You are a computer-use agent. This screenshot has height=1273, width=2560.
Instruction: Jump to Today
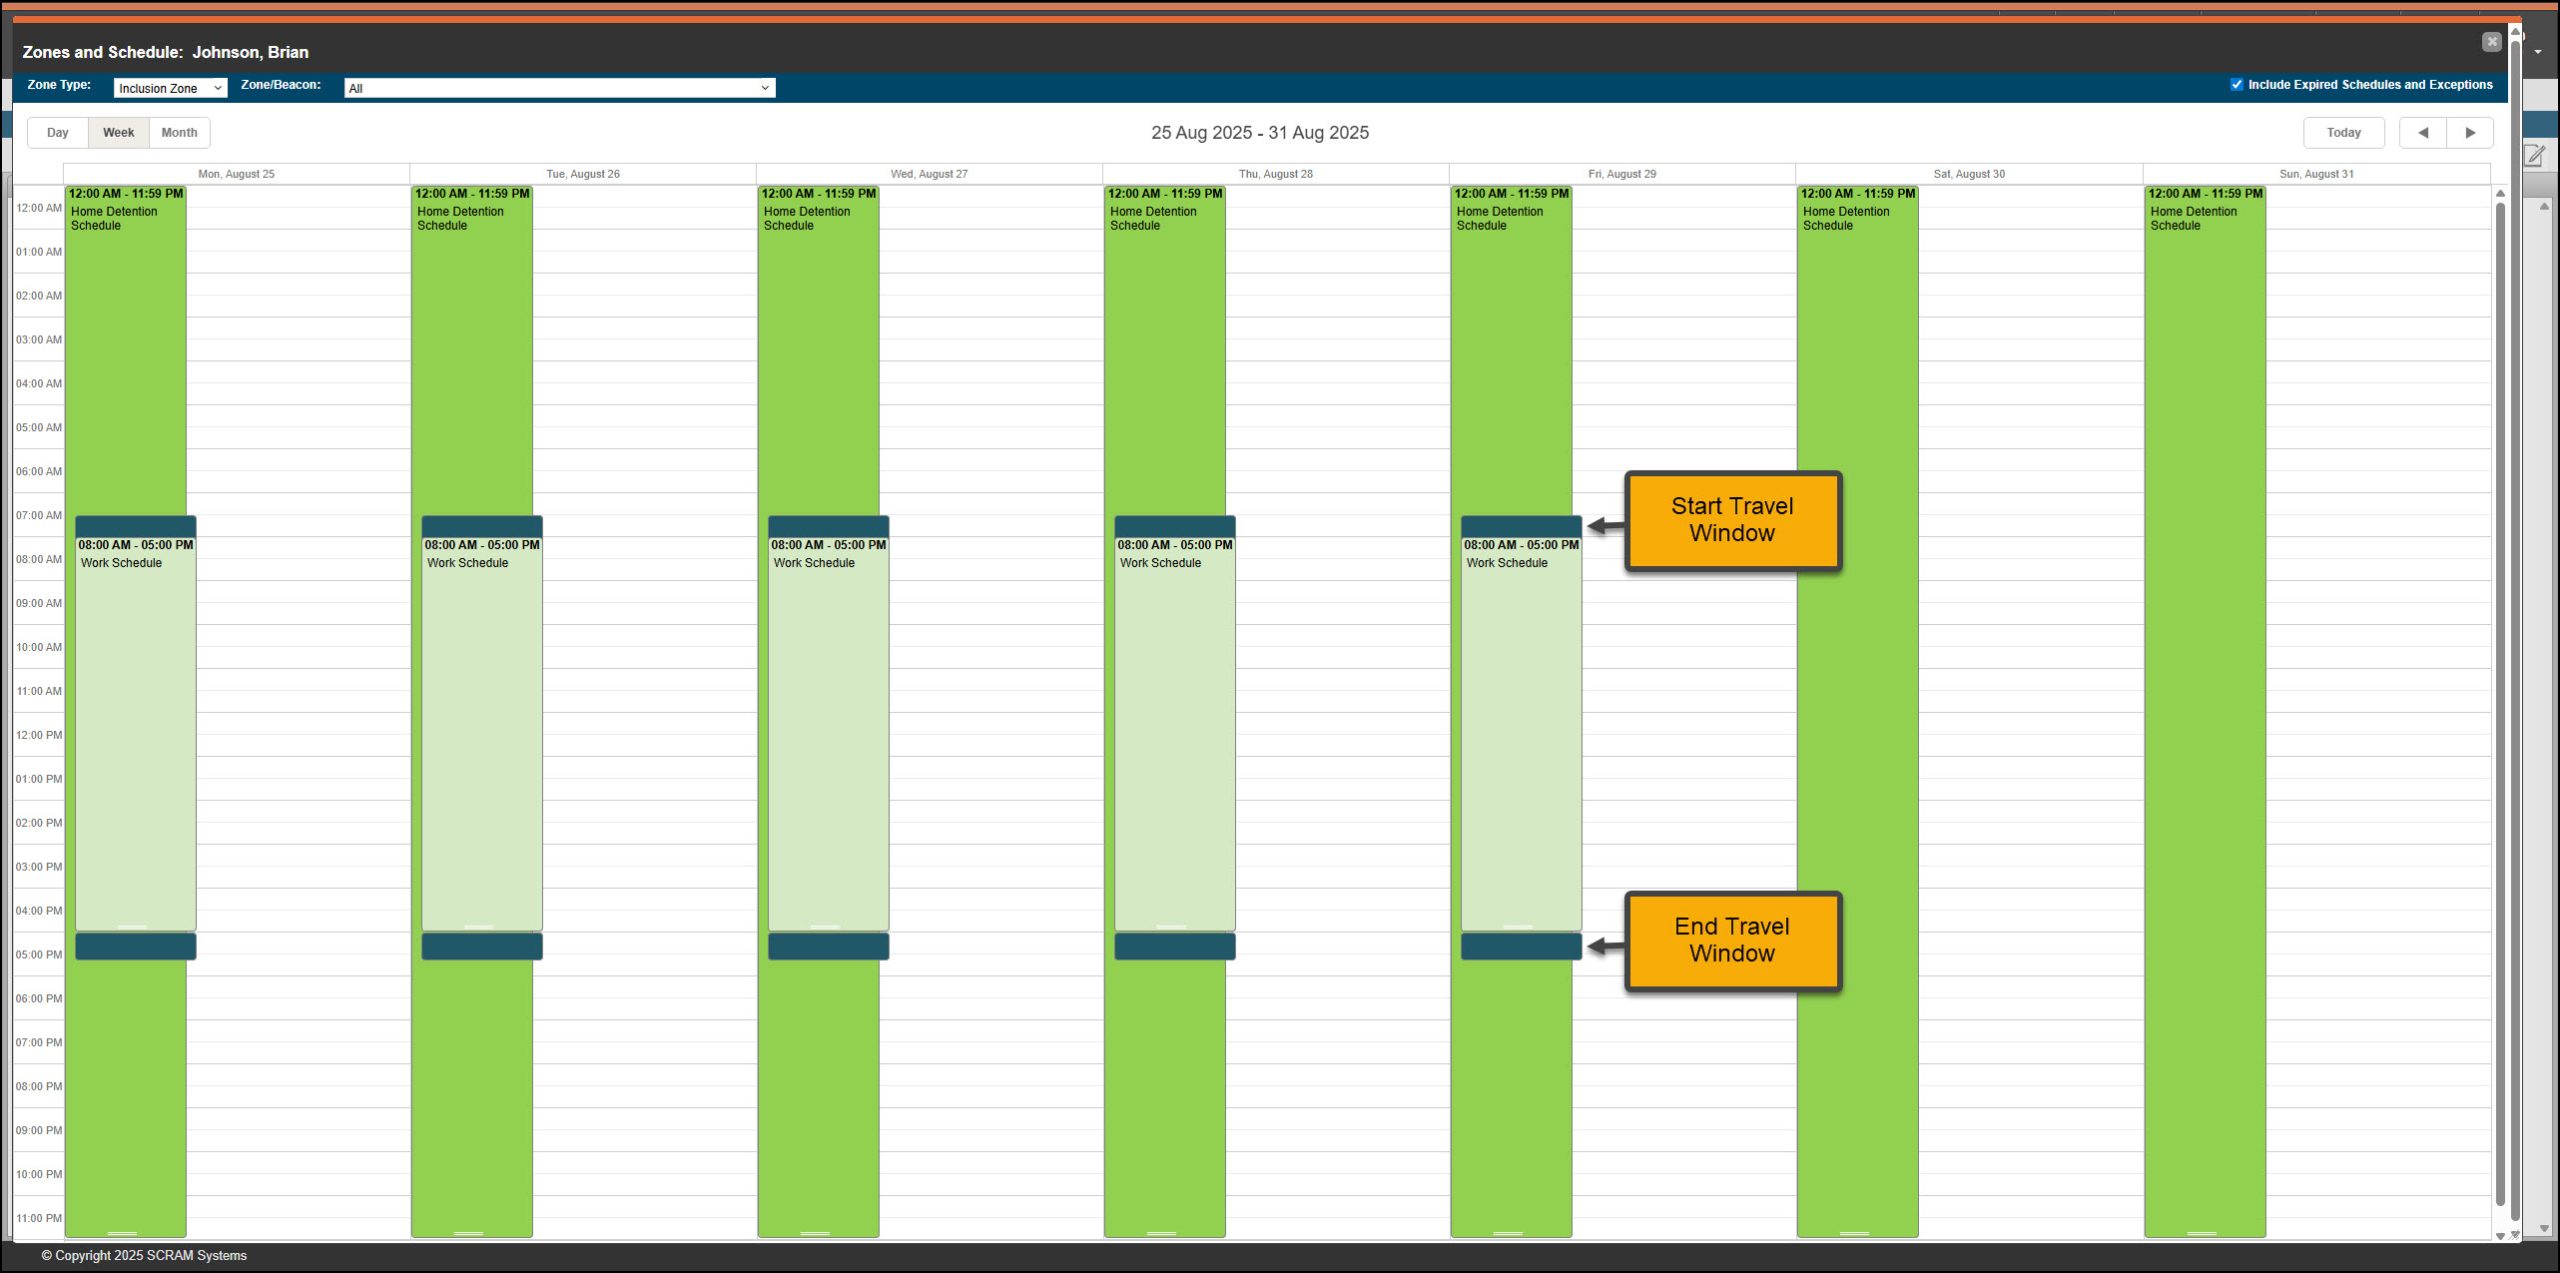tap(2343, 133)
